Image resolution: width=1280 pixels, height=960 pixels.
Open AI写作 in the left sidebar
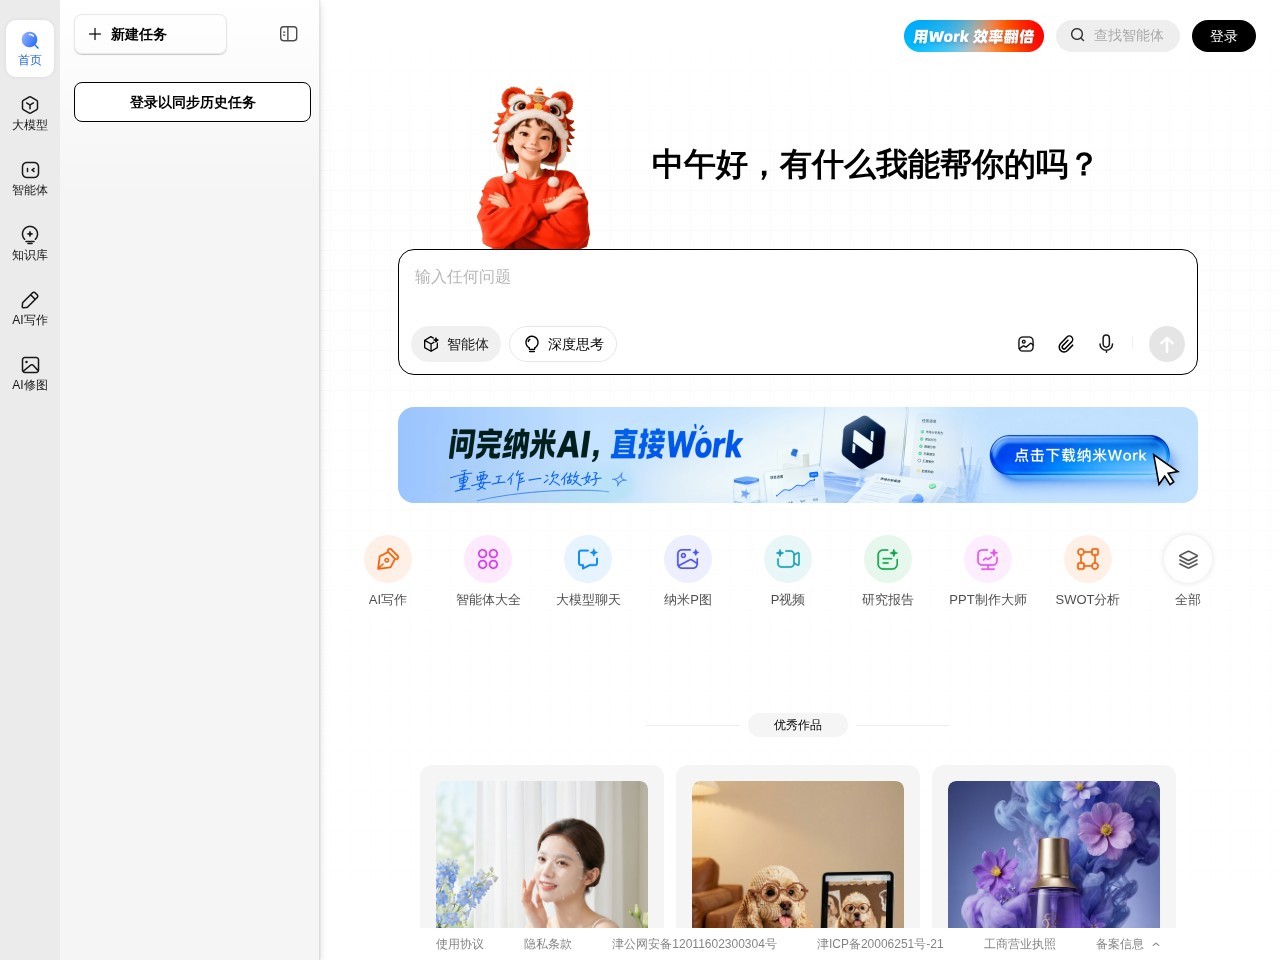click(30, 308)
